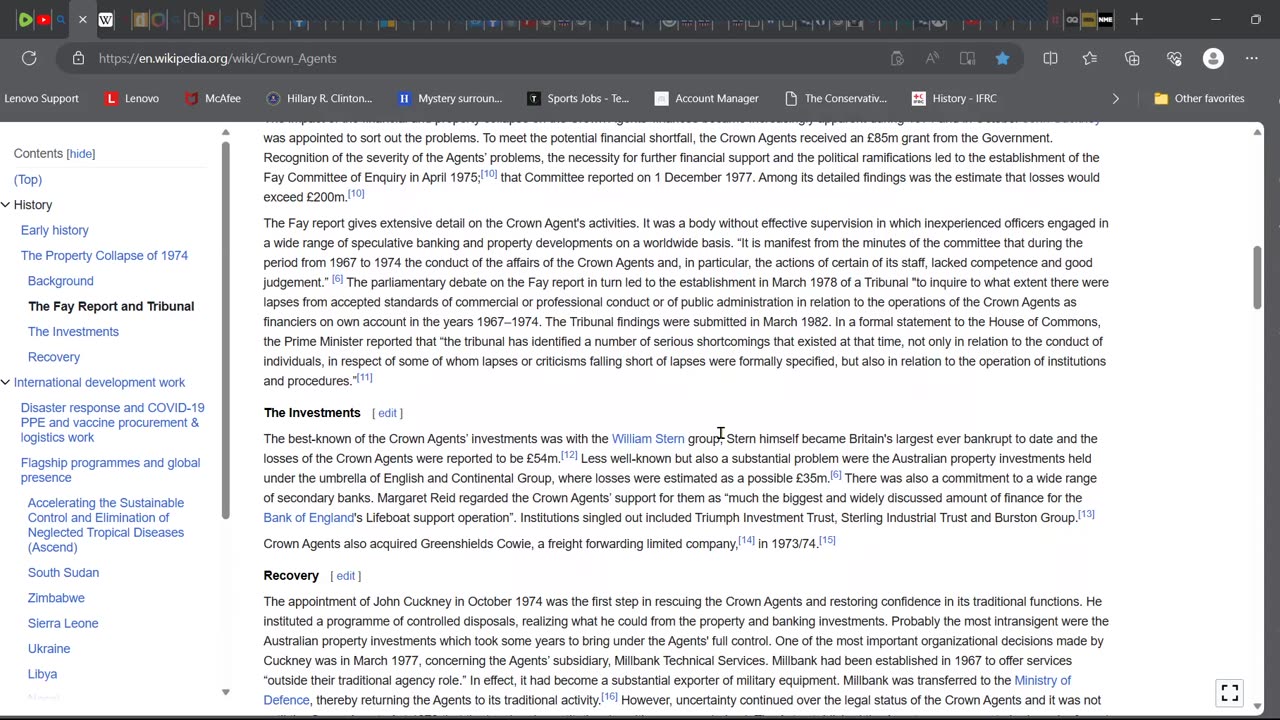
Task: Open immersive reader from address bar
Action: point(967,58)
